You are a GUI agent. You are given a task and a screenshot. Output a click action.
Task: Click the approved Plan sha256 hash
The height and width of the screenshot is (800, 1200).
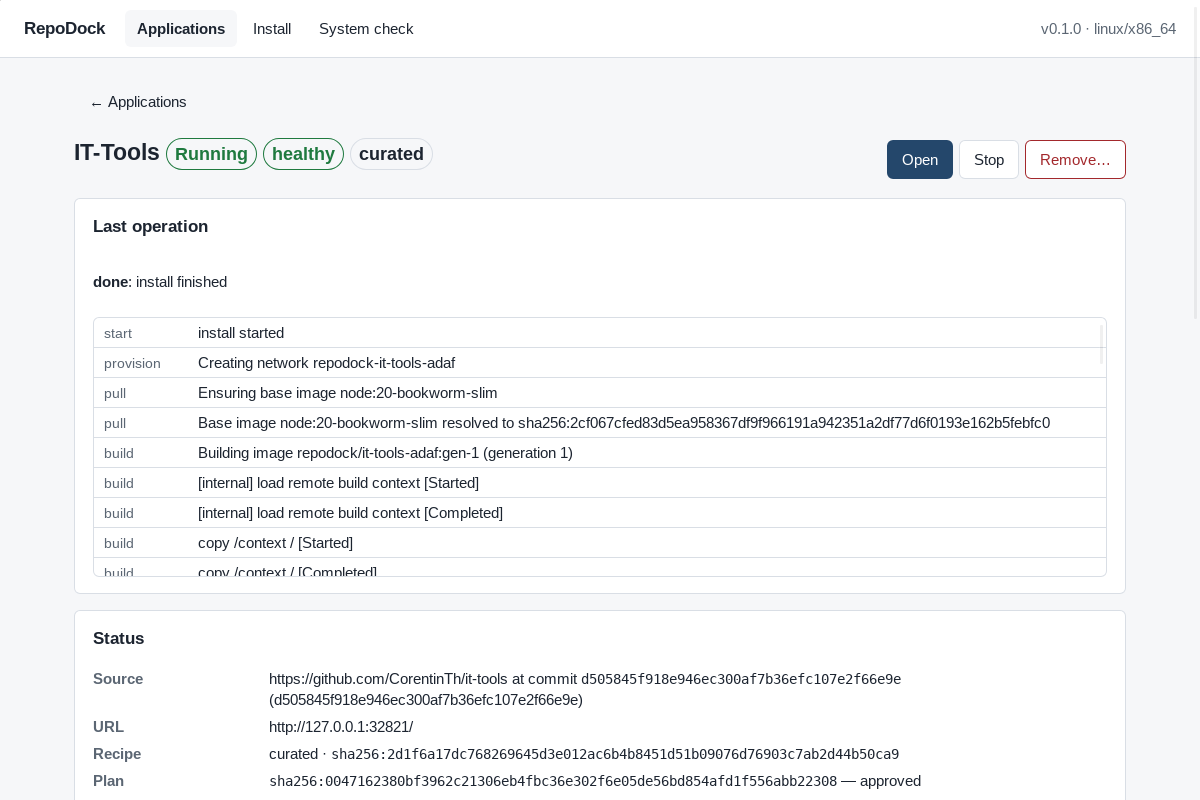pos(553,781)
